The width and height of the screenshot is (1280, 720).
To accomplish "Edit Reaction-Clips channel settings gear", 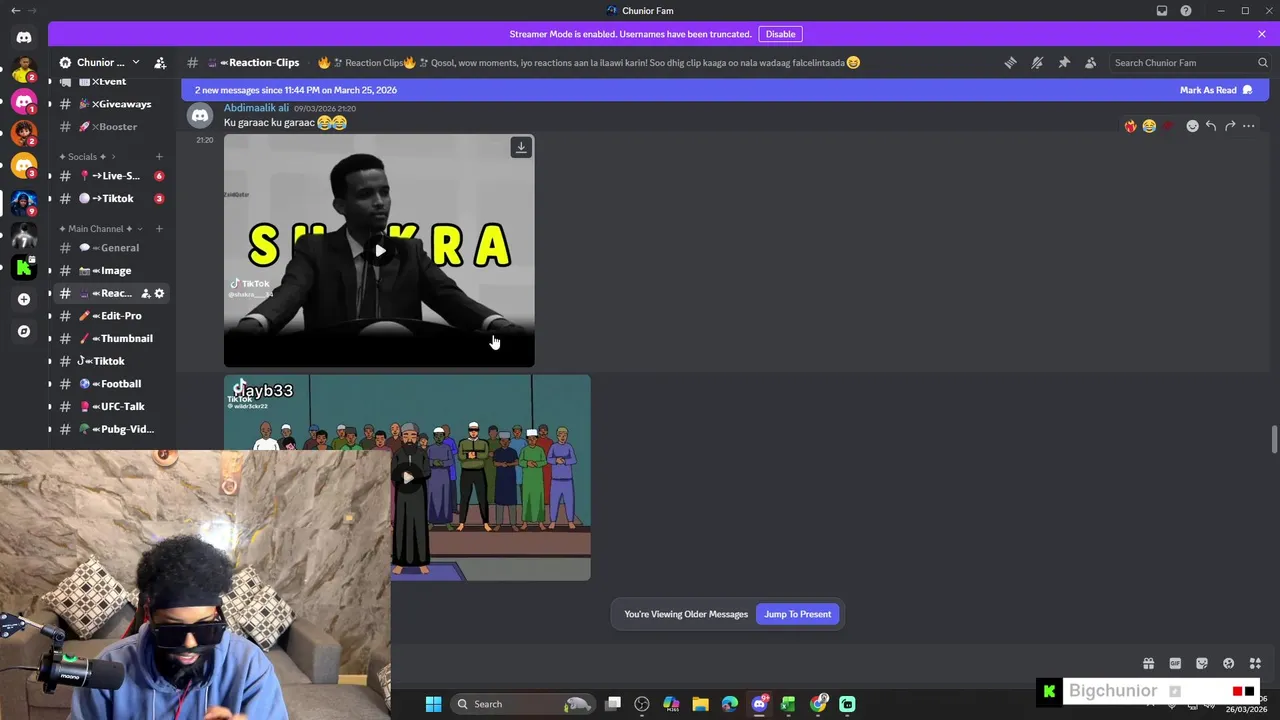I will point(159,293).
